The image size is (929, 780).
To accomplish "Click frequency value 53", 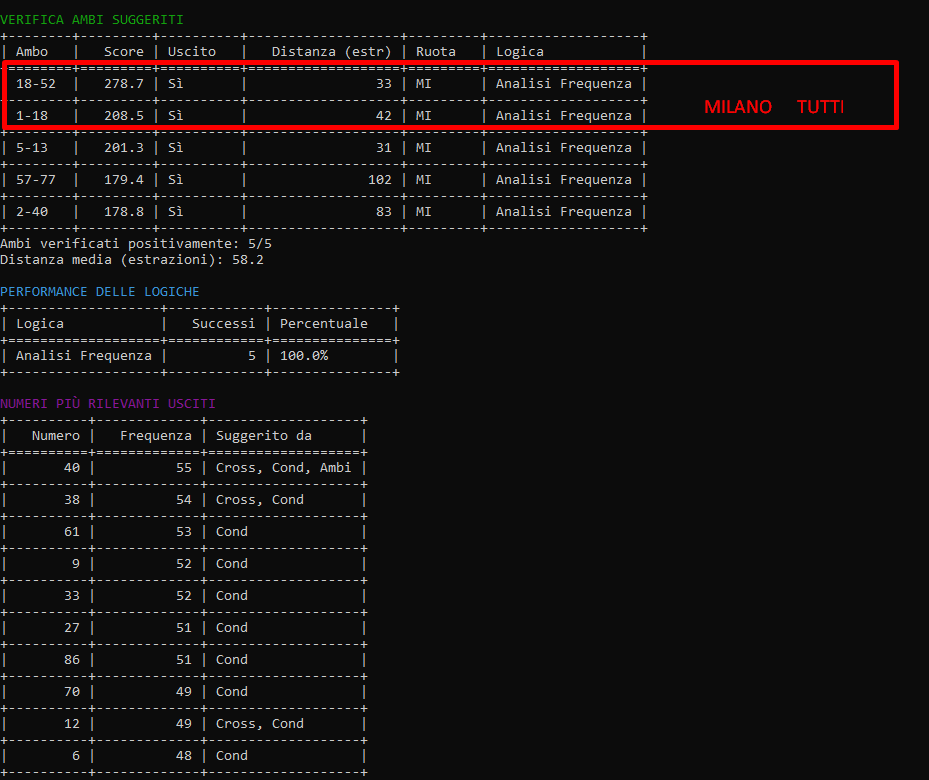I will [184, 531].
